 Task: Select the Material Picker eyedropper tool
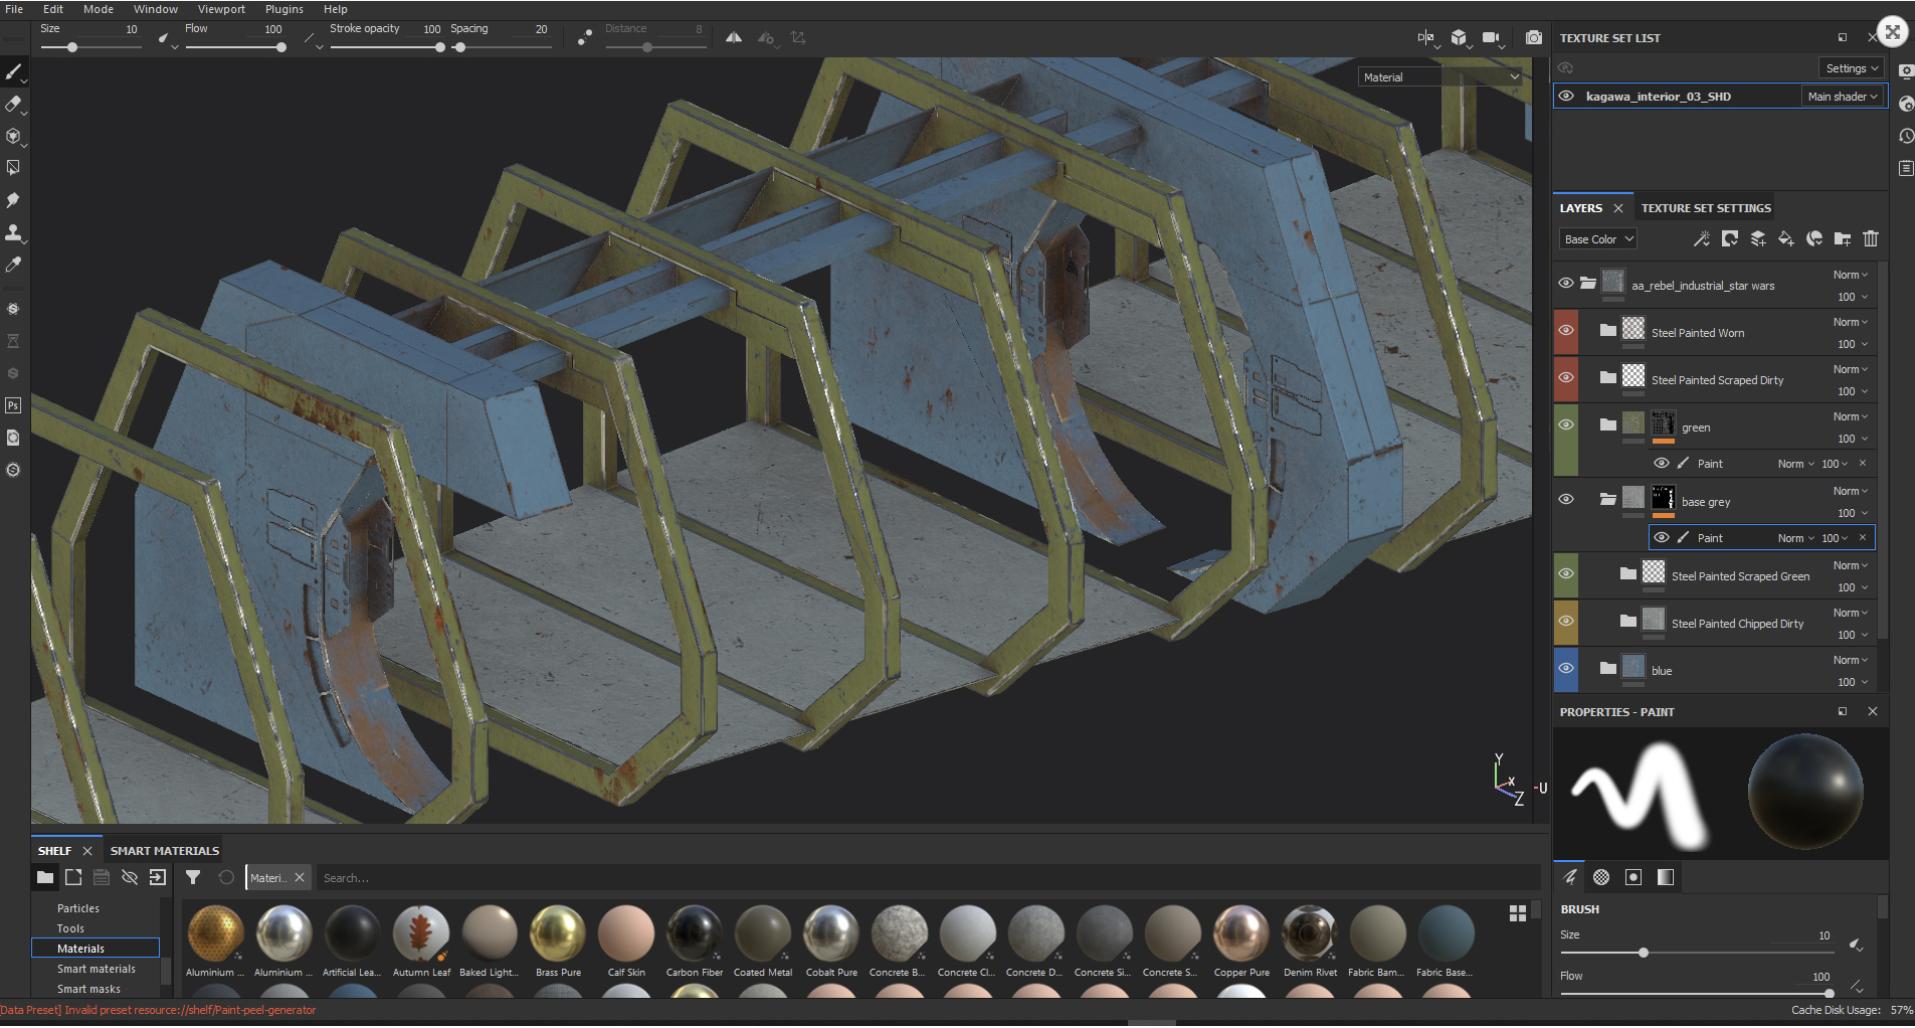pyautogui.click(x=13, y=265)
